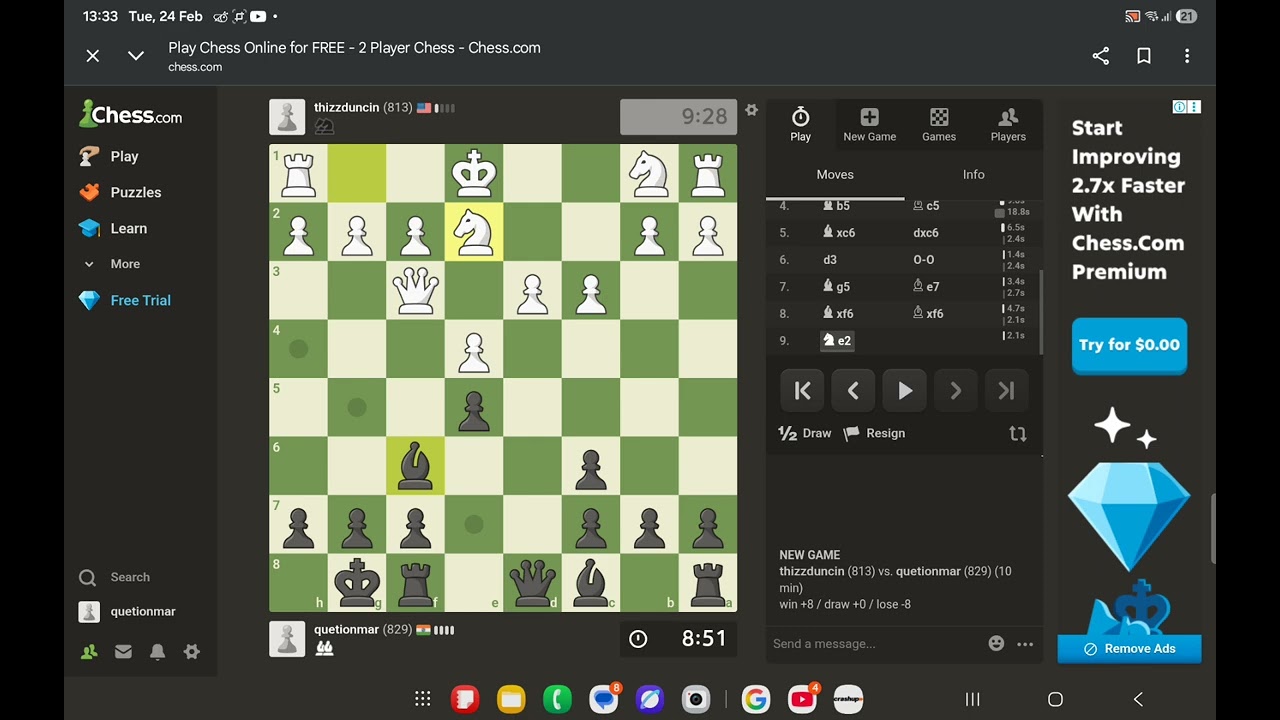The height and width of the screenshot is (720, 1280).
Task: Select the white queen on the board
Action: (x=415, y=291)
